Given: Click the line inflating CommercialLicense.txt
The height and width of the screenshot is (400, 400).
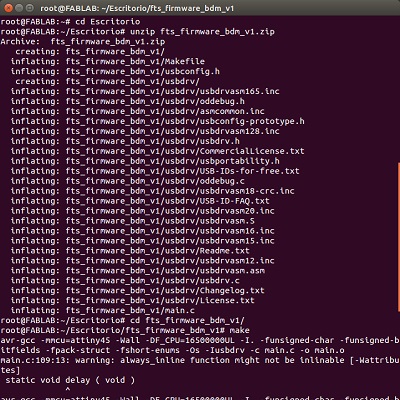Looking at the screenshot, I should (x=158, y=152).
